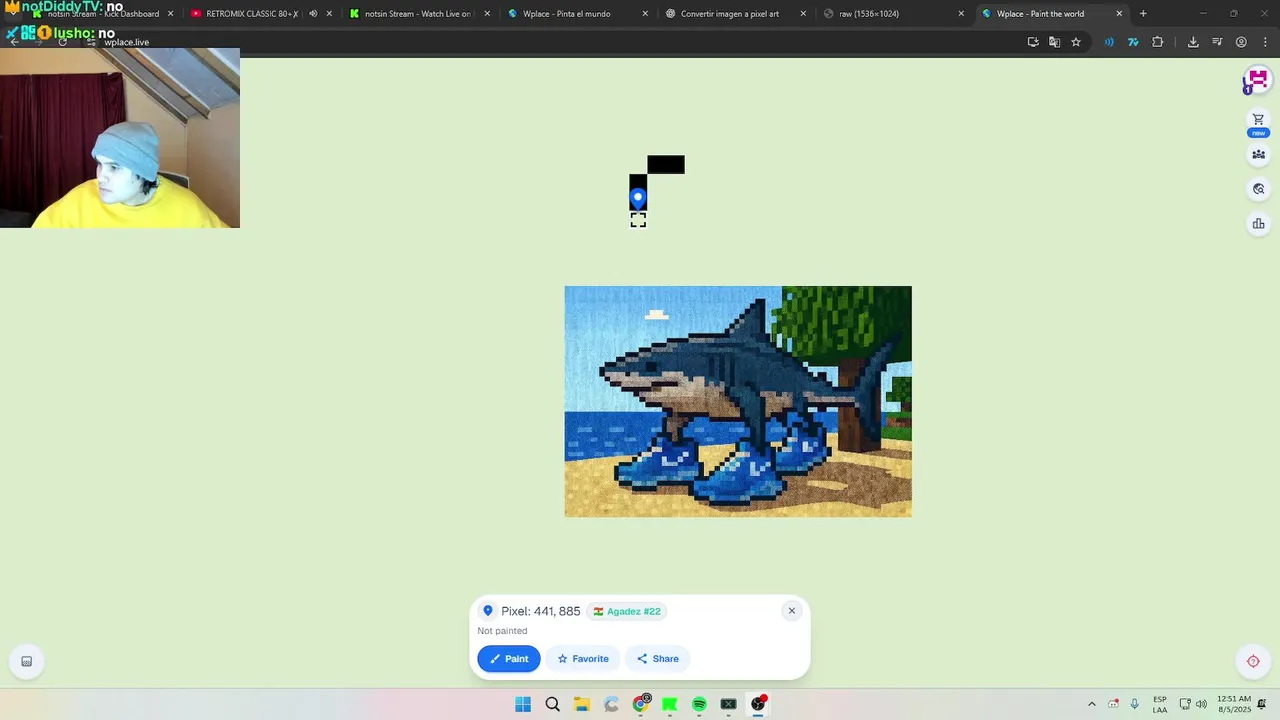Viewport: 1280px width, 720px height.
Task: Open File Explorer from taskbar
Action: click(x=582, y=704)
